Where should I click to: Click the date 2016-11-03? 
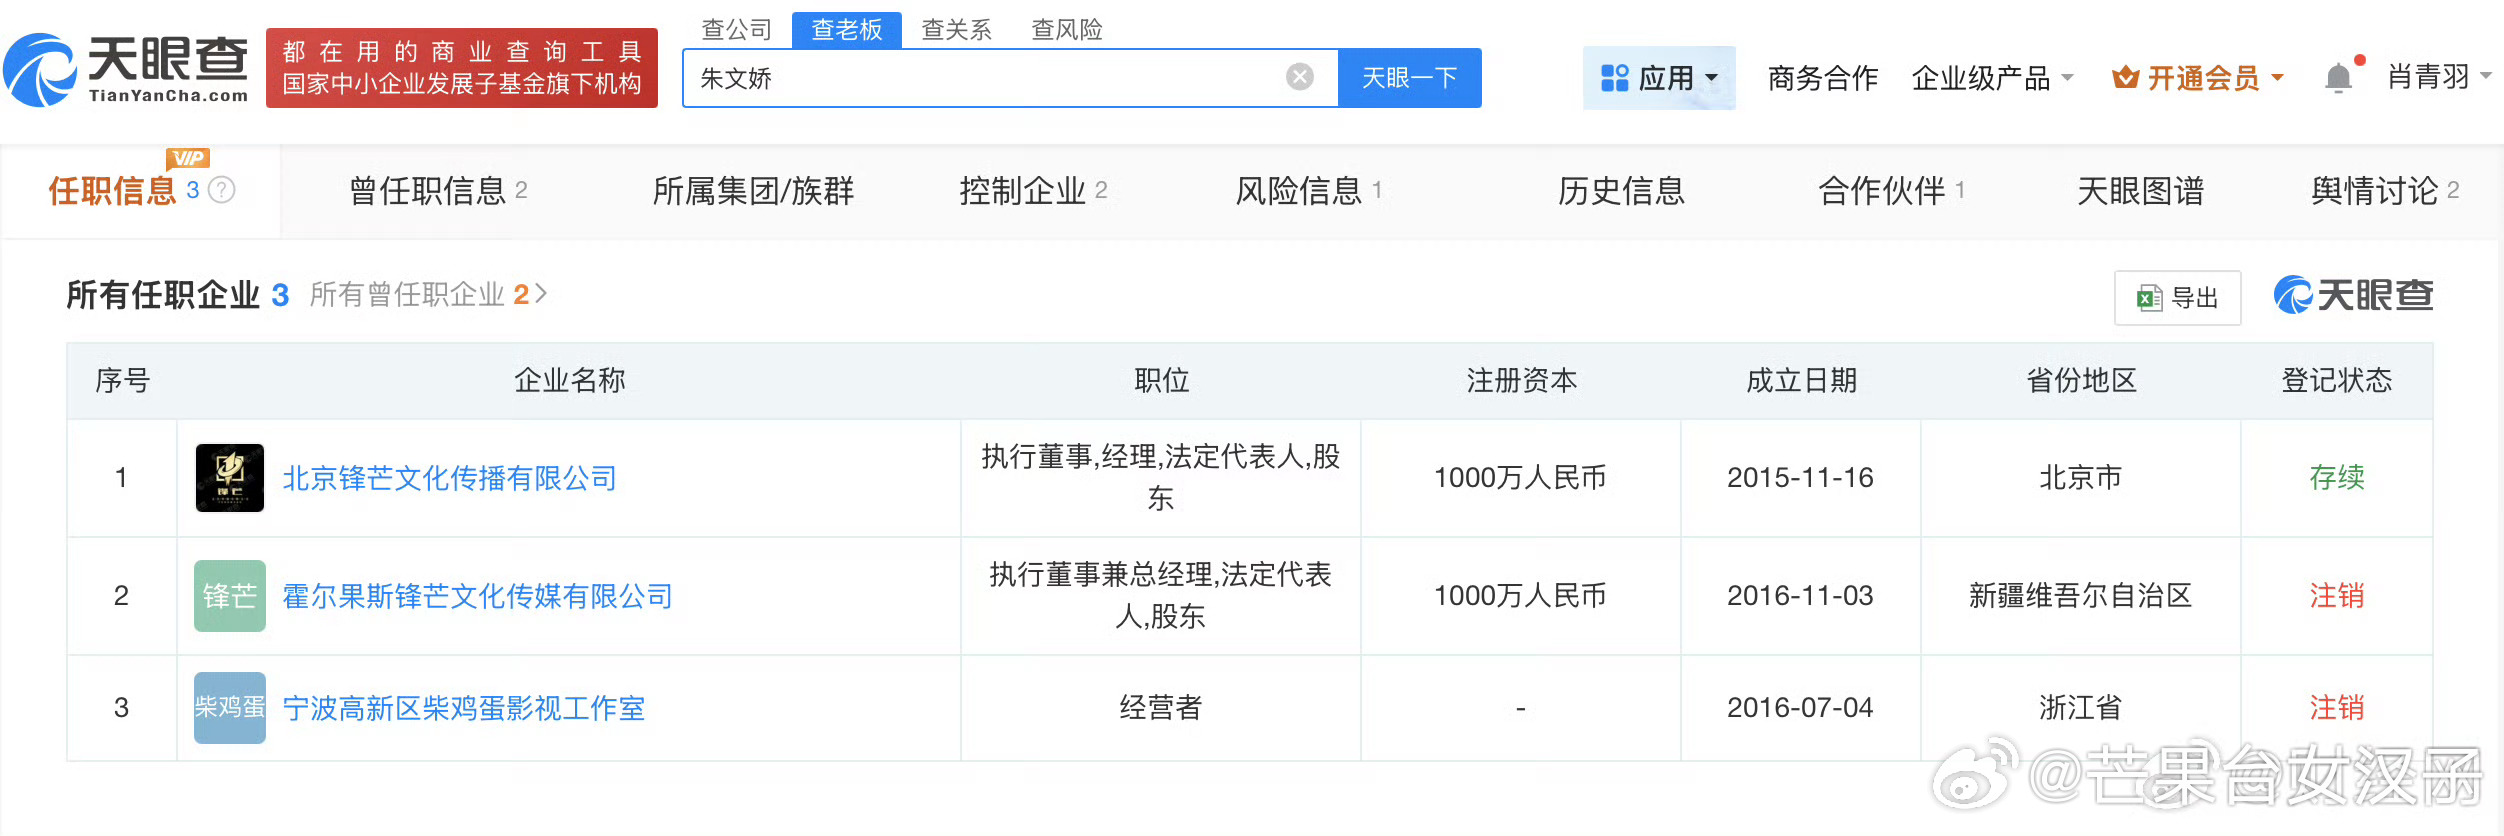tap(1800, 596)
